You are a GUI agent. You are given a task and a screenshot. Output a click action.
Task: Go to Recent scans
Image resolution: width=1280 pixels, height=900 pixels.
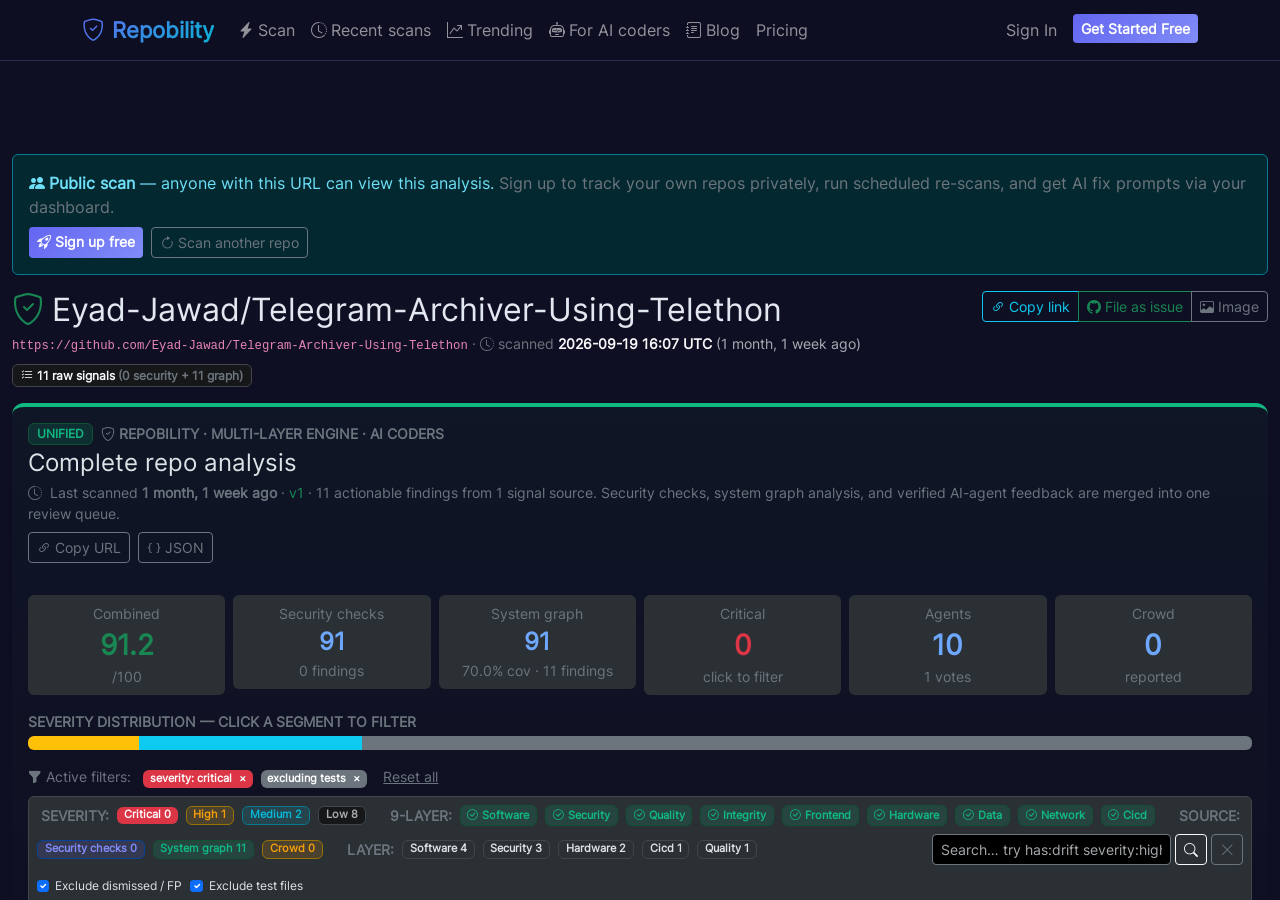[371, 30]
